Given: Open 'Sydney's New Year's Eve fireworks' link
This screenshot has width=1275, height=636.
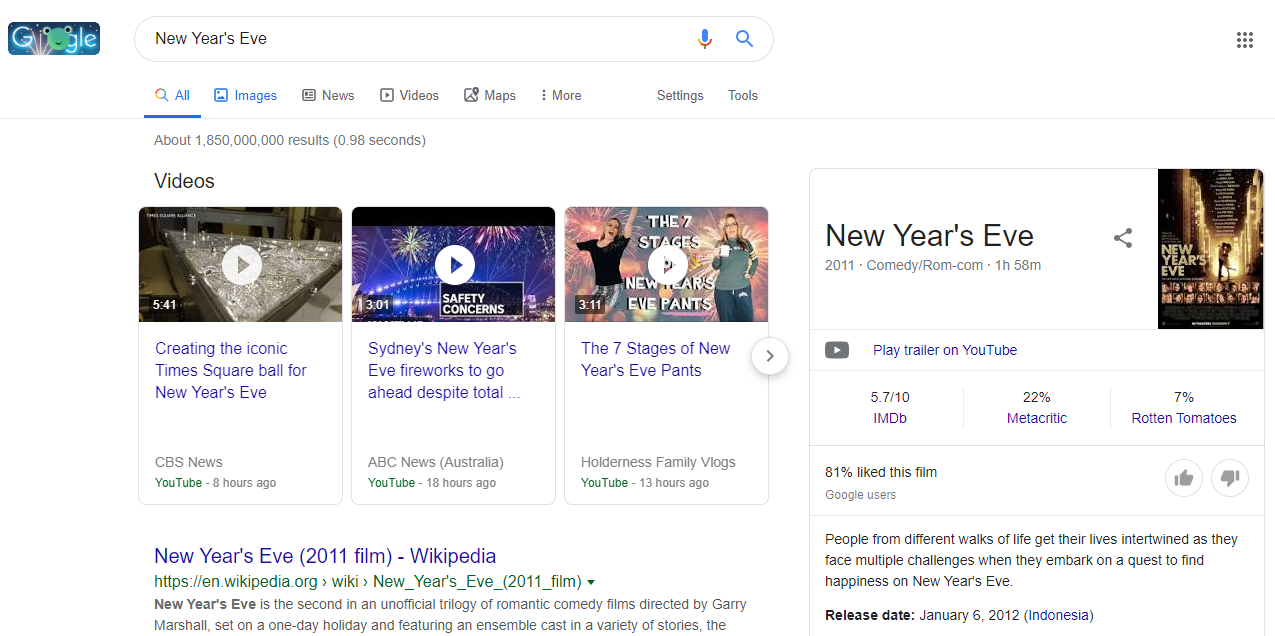Looking at the screenshot, I should pyautogui.click(x=444, y=370).
